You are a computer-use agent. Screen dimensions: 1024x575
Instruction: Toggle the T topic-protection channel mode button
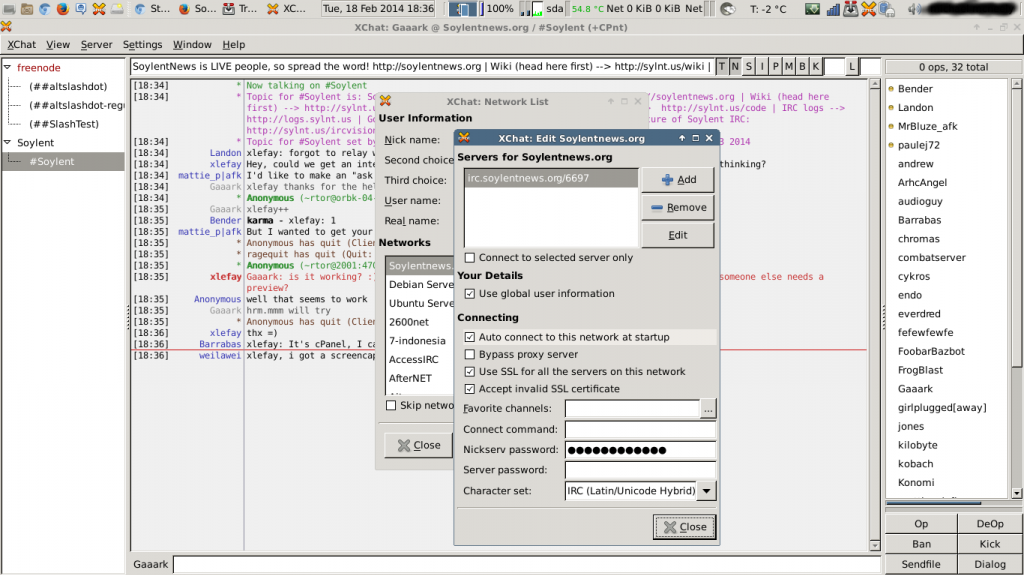(x=722, y=67)
